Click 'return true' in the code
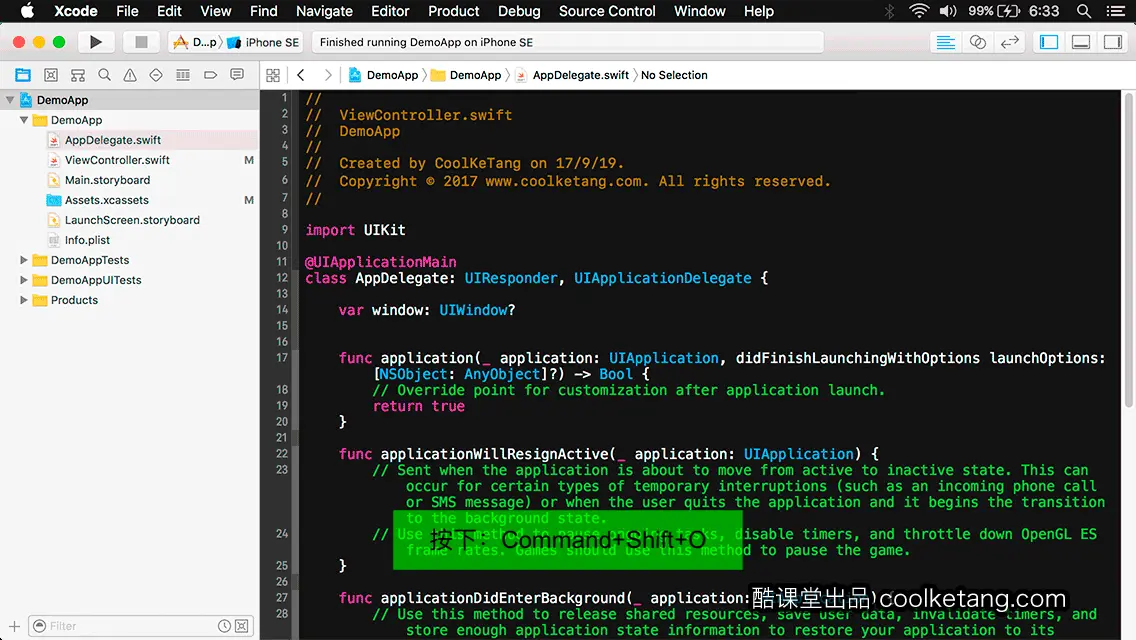Screen dimensions: 1136x640 tap(419, 407)
